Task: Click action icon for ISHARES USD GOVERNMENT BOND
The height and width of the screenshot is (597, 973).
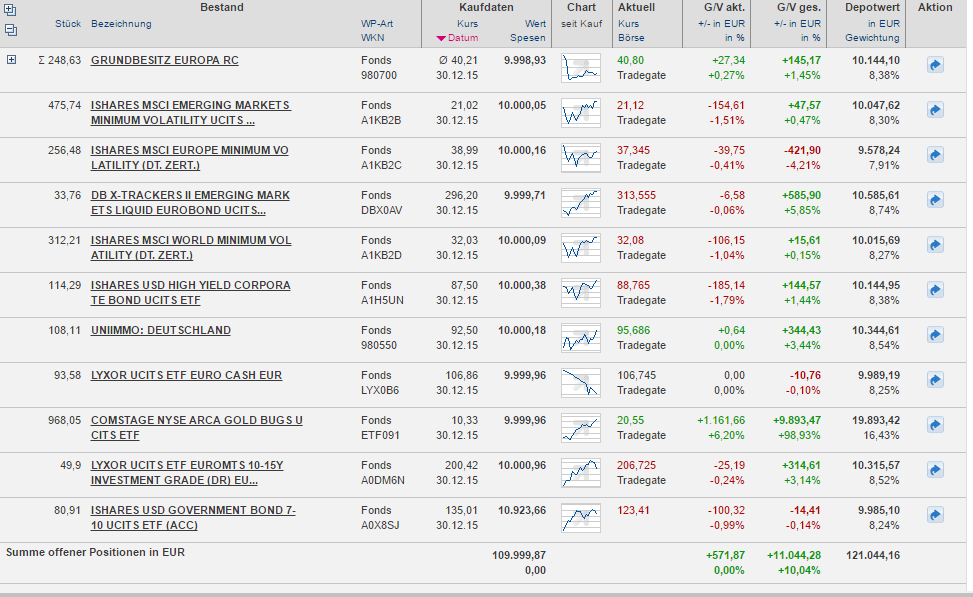Action: pos(935,515)
